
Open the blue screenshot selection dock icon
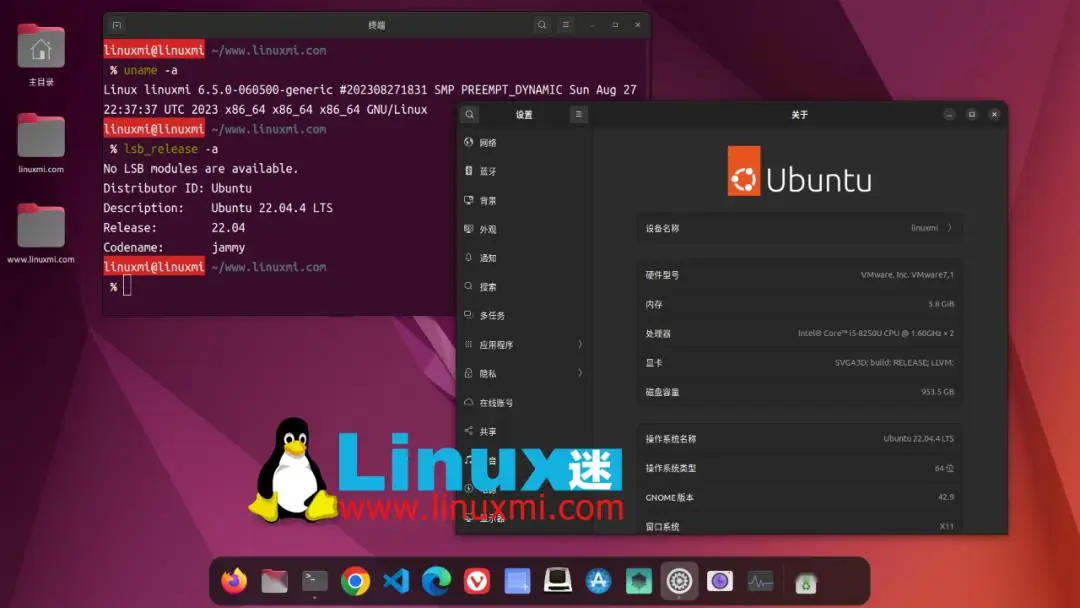517,581
